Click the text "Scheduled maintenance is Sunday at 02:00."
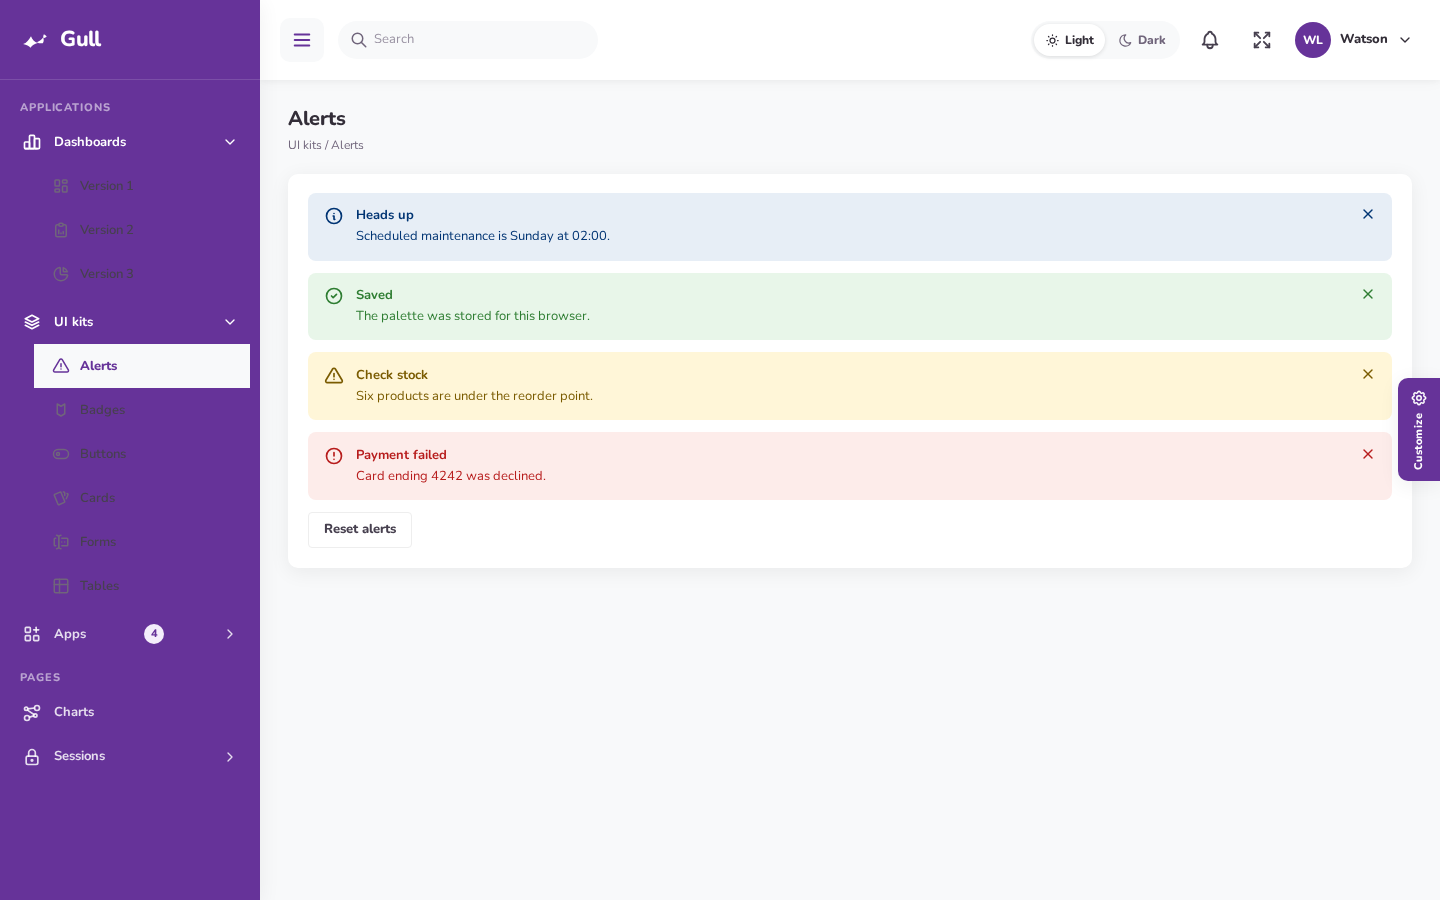Viewport: 1440px width, 900px height. pyautogui.click(x=483, y=236)
